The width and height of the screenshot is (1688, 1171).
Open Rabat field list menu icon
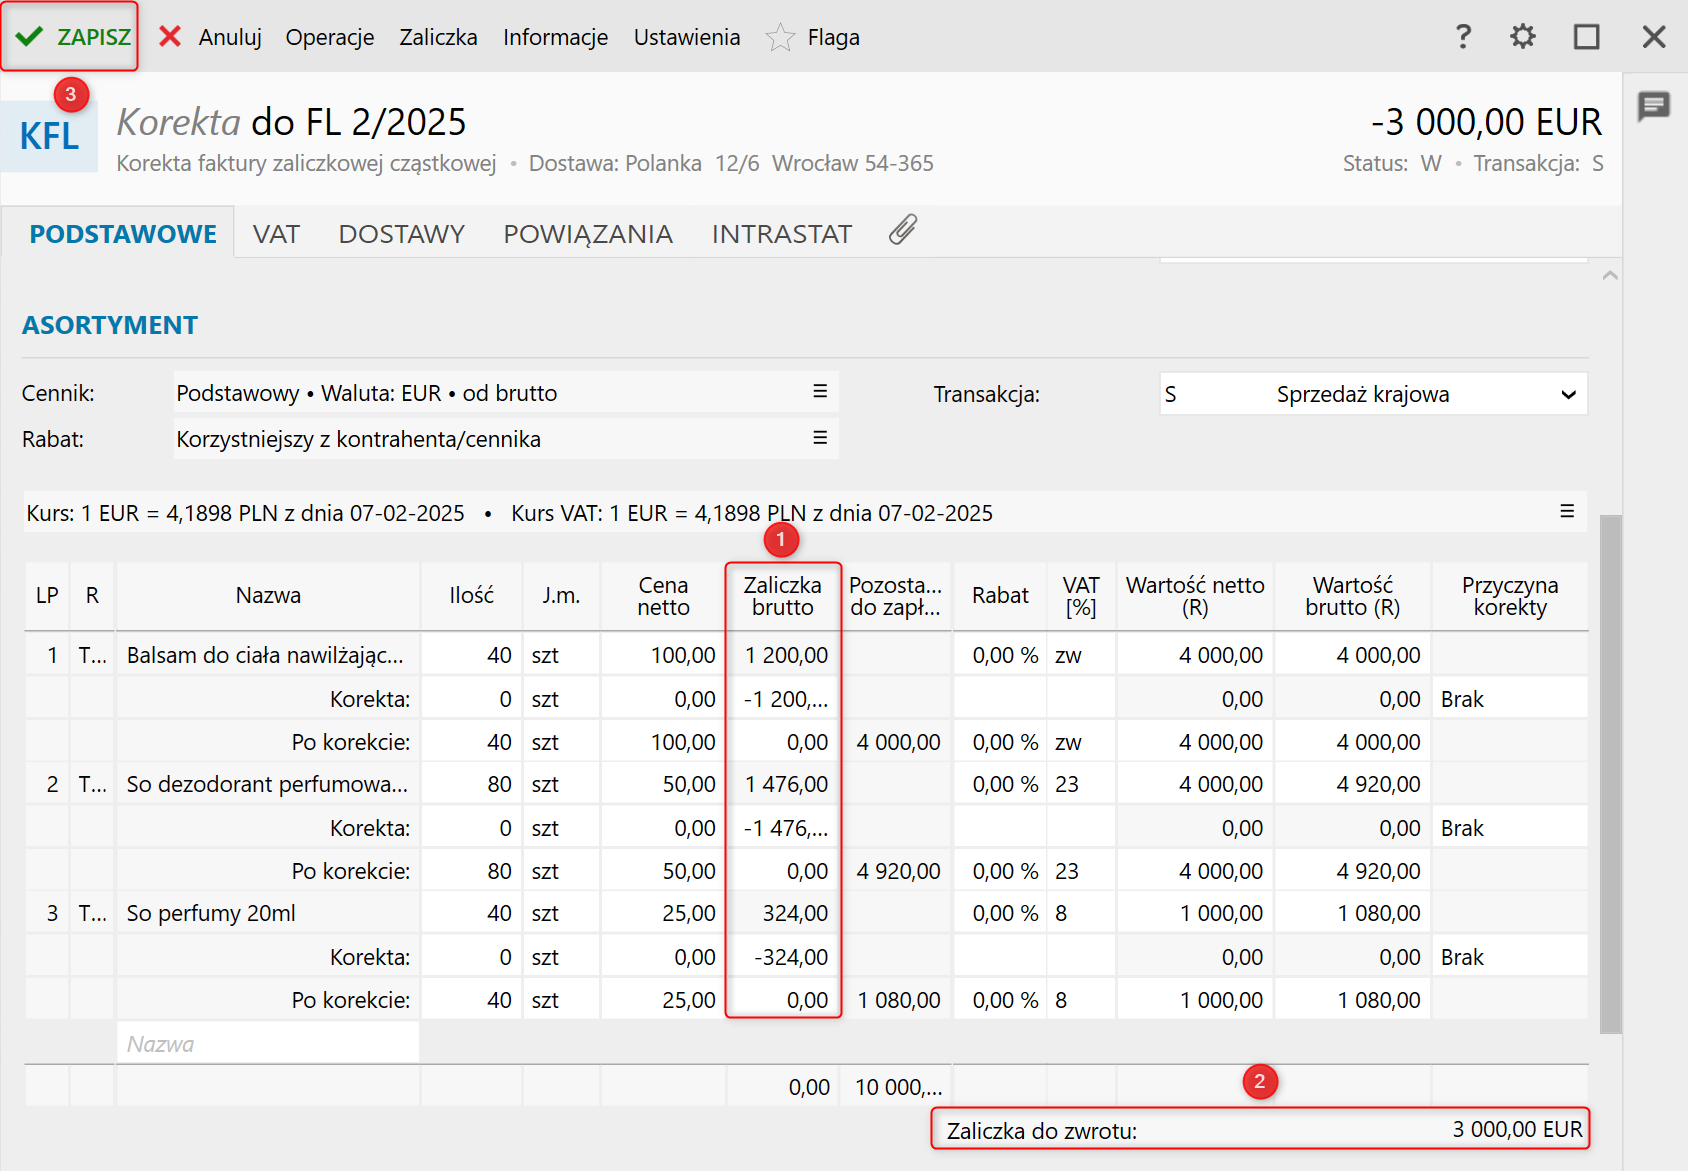(x=820, y=437)
